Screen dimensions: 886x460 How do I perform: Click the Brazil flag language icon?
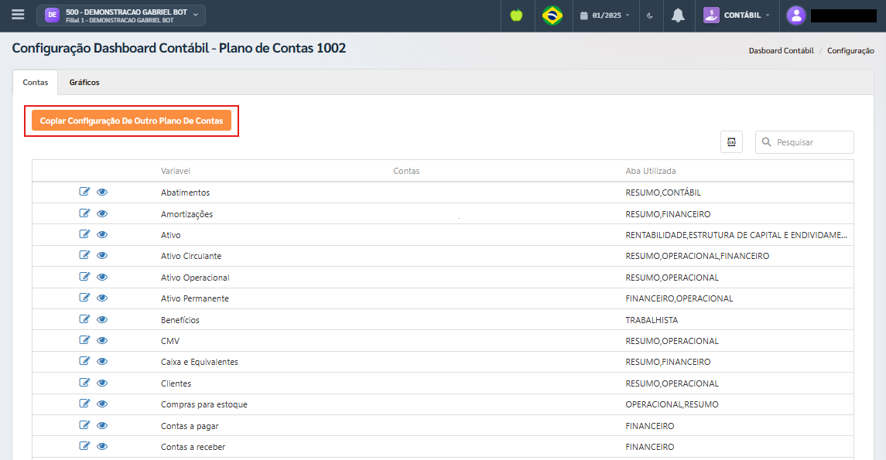552,15
